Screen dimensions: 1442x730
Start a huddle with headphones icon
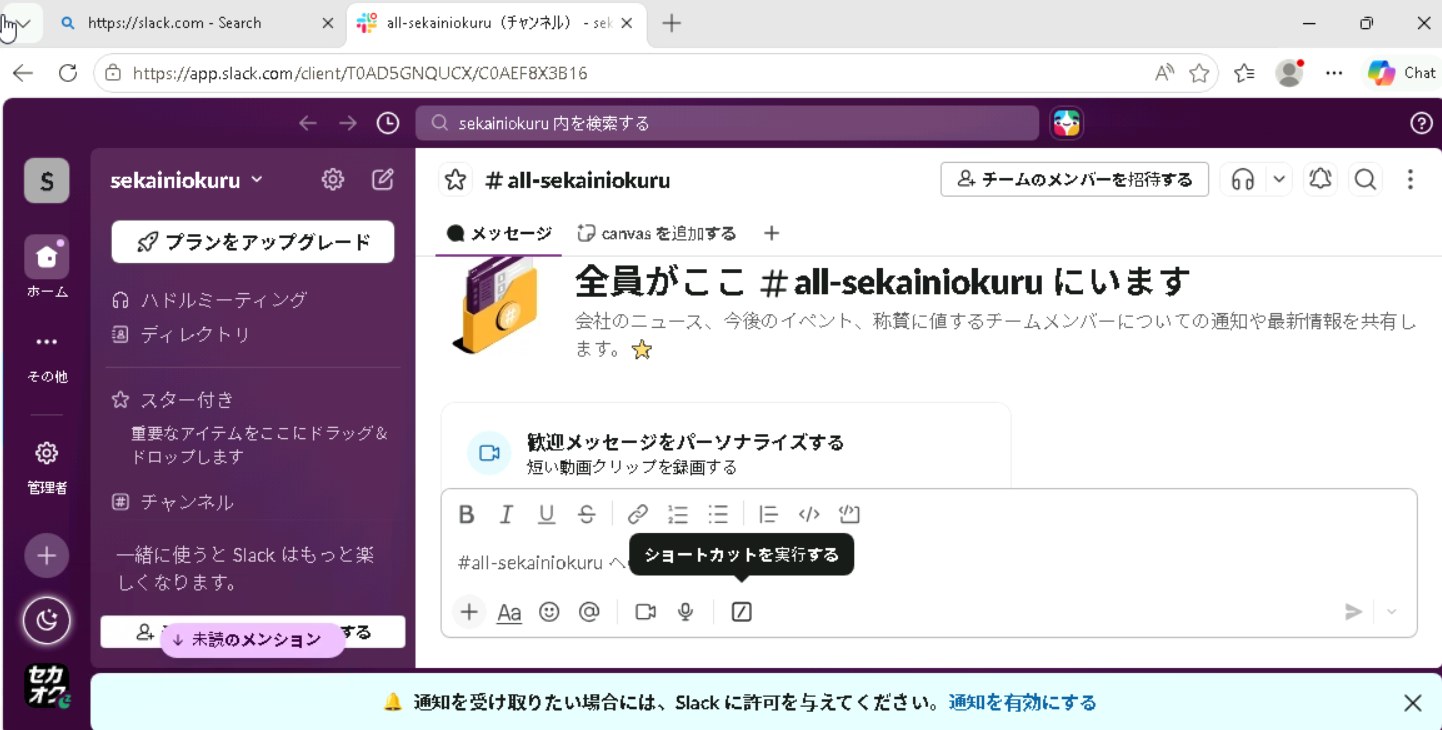point(1243,180)
